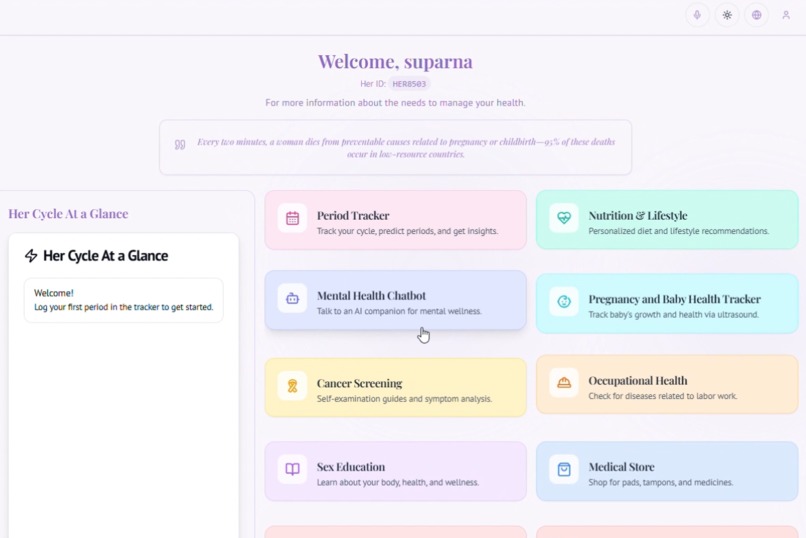Click the Occupational Health hard hat icon
Screen dimensions: 806x538
click(x=564, y=383)
